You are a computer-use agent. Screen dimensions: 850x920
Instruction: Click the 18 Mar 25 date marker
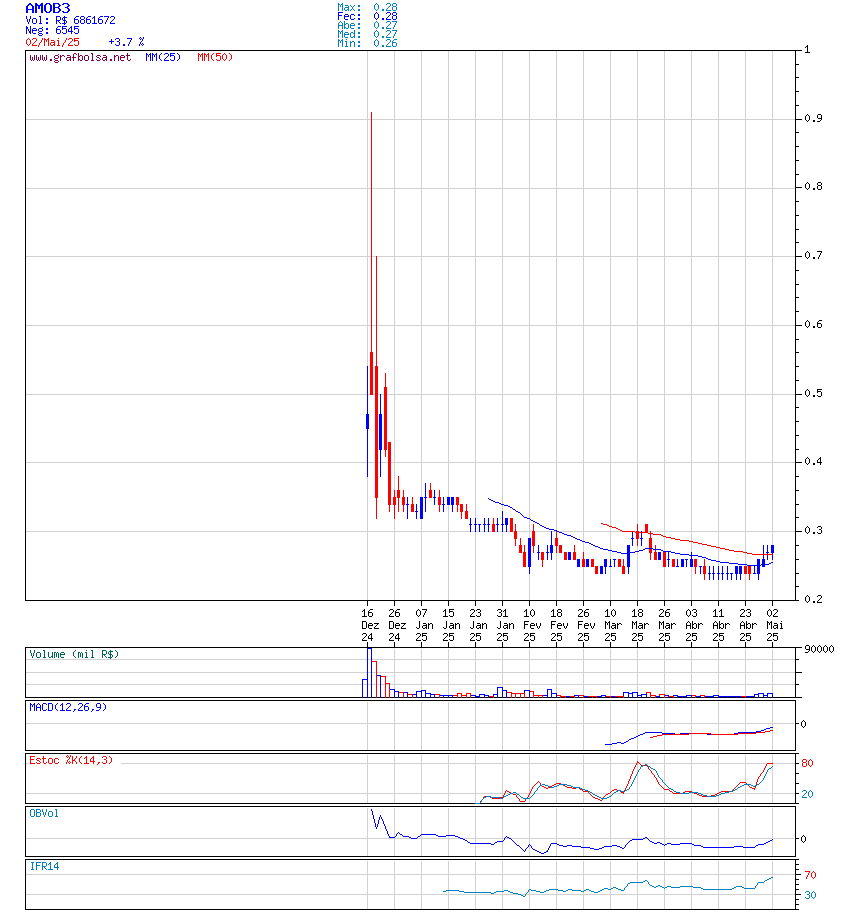[x=639, y=625]
